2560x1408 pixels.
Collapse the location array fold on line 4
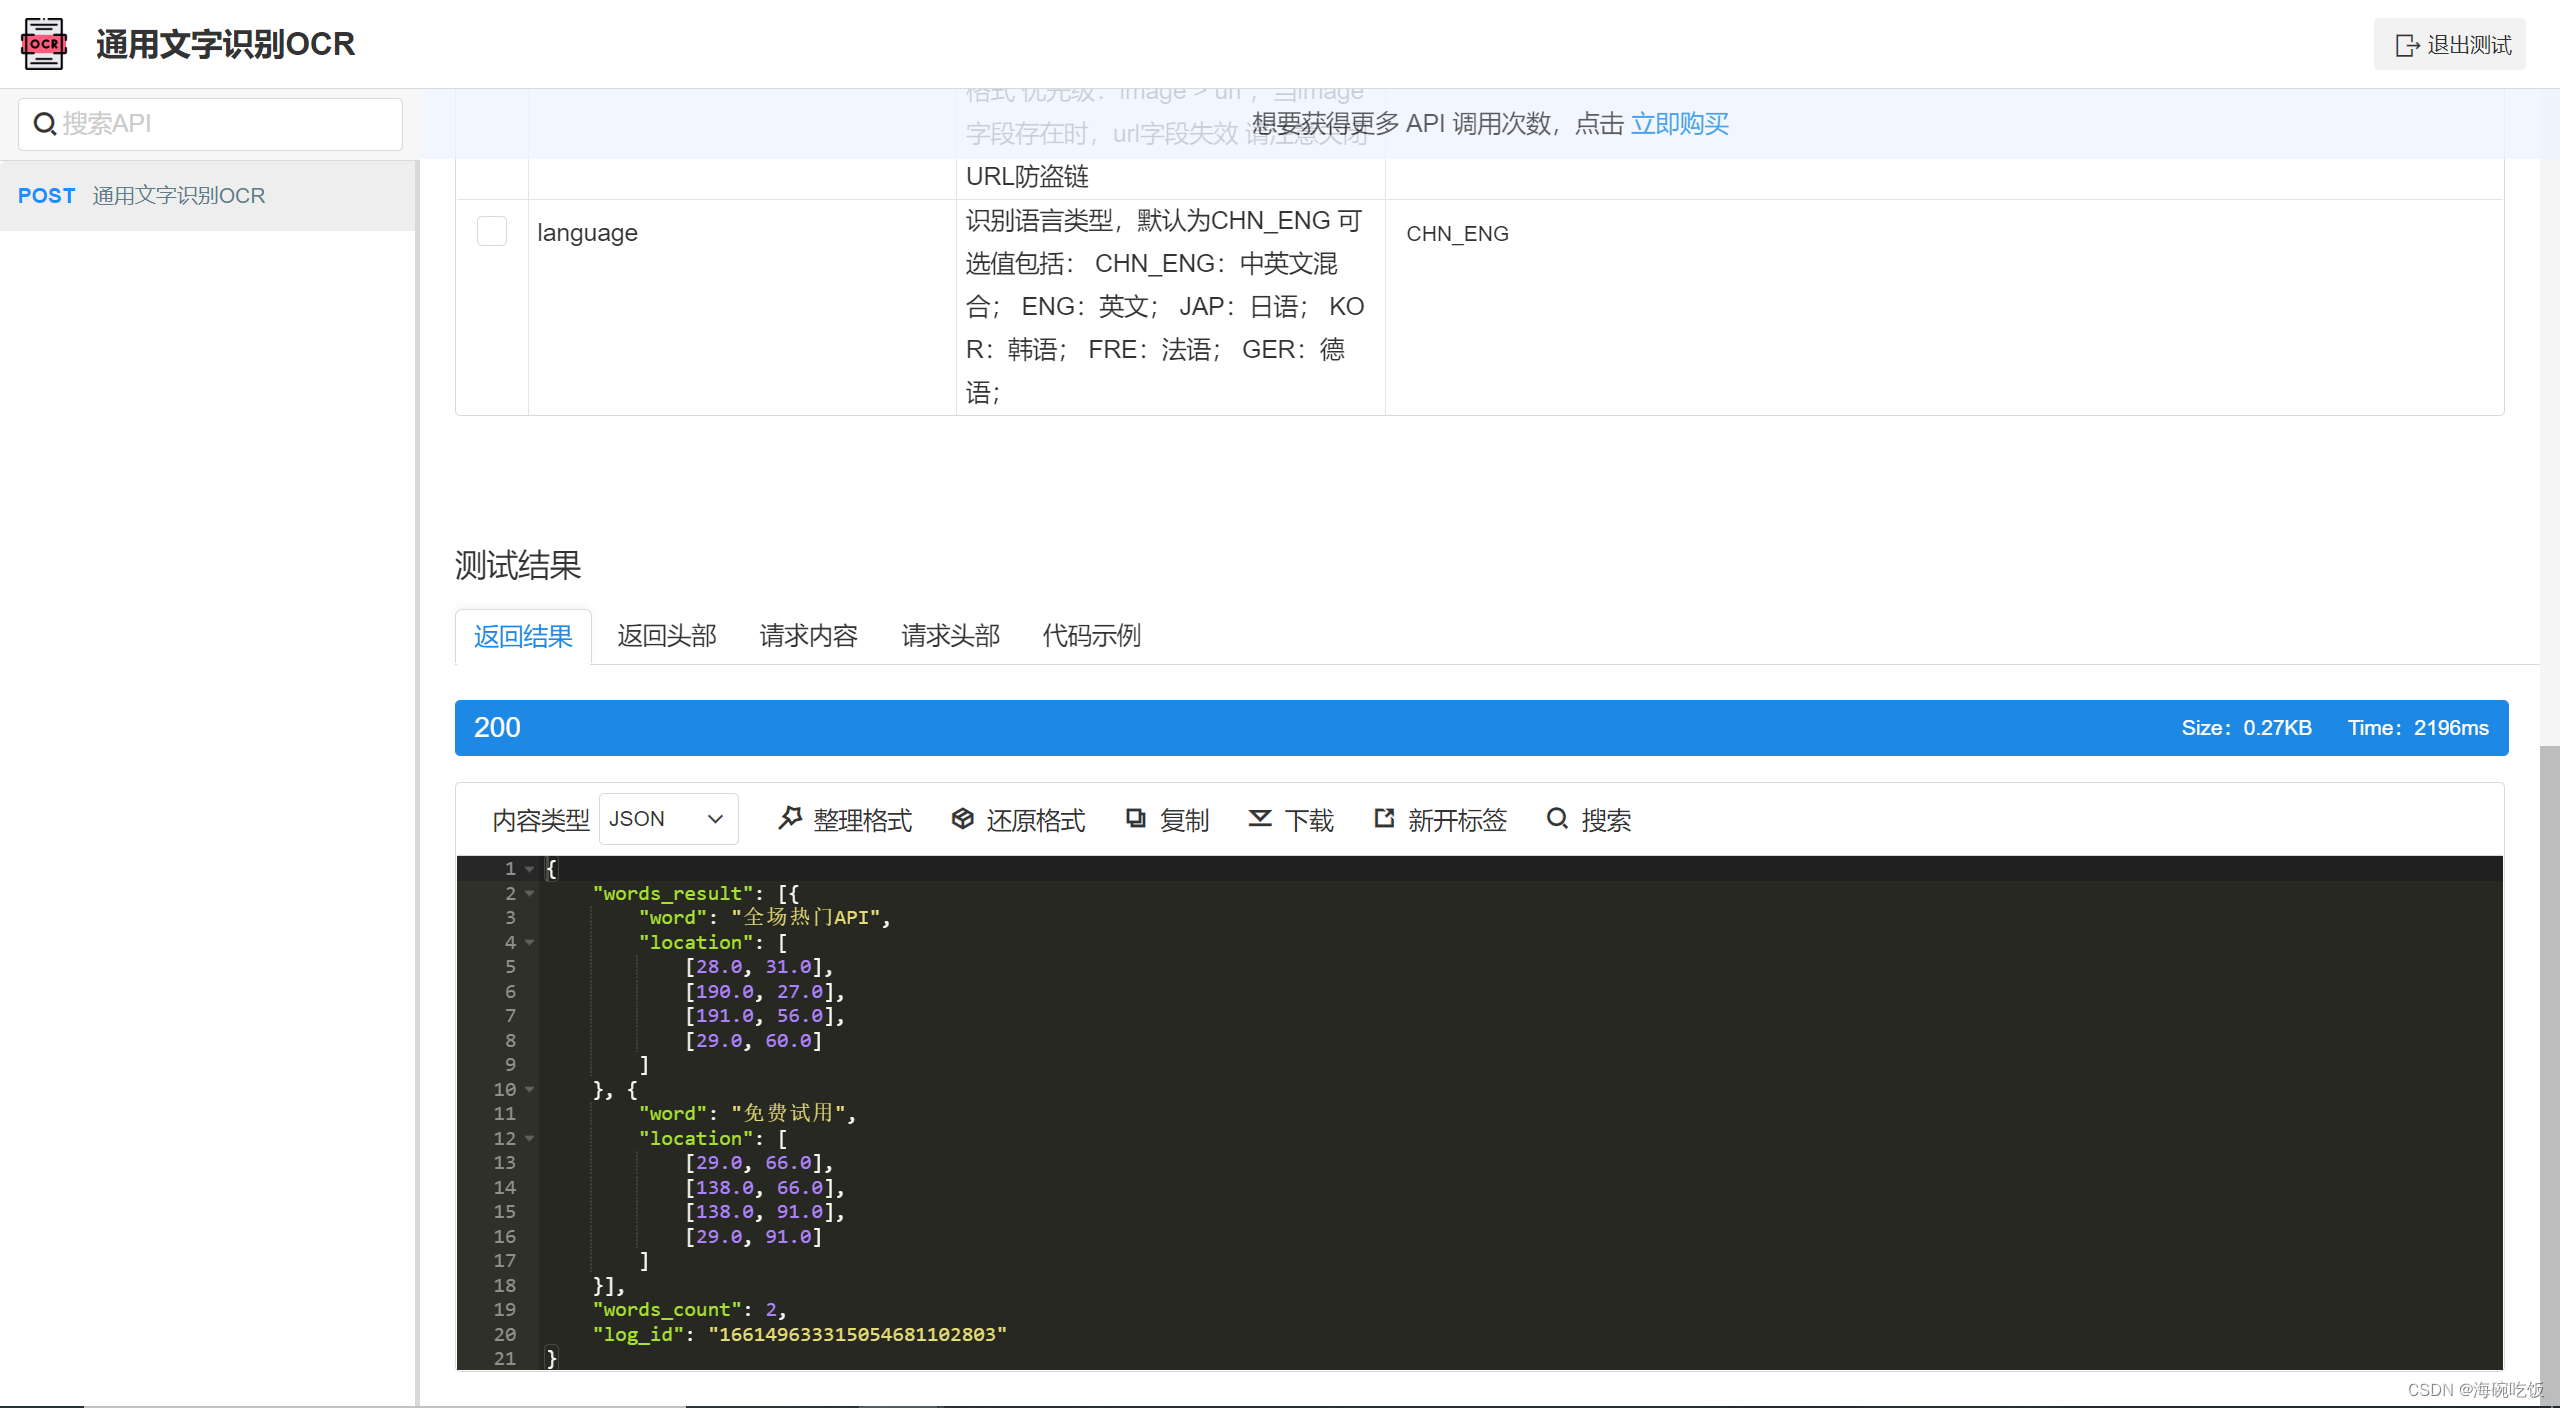pos(530,943)
